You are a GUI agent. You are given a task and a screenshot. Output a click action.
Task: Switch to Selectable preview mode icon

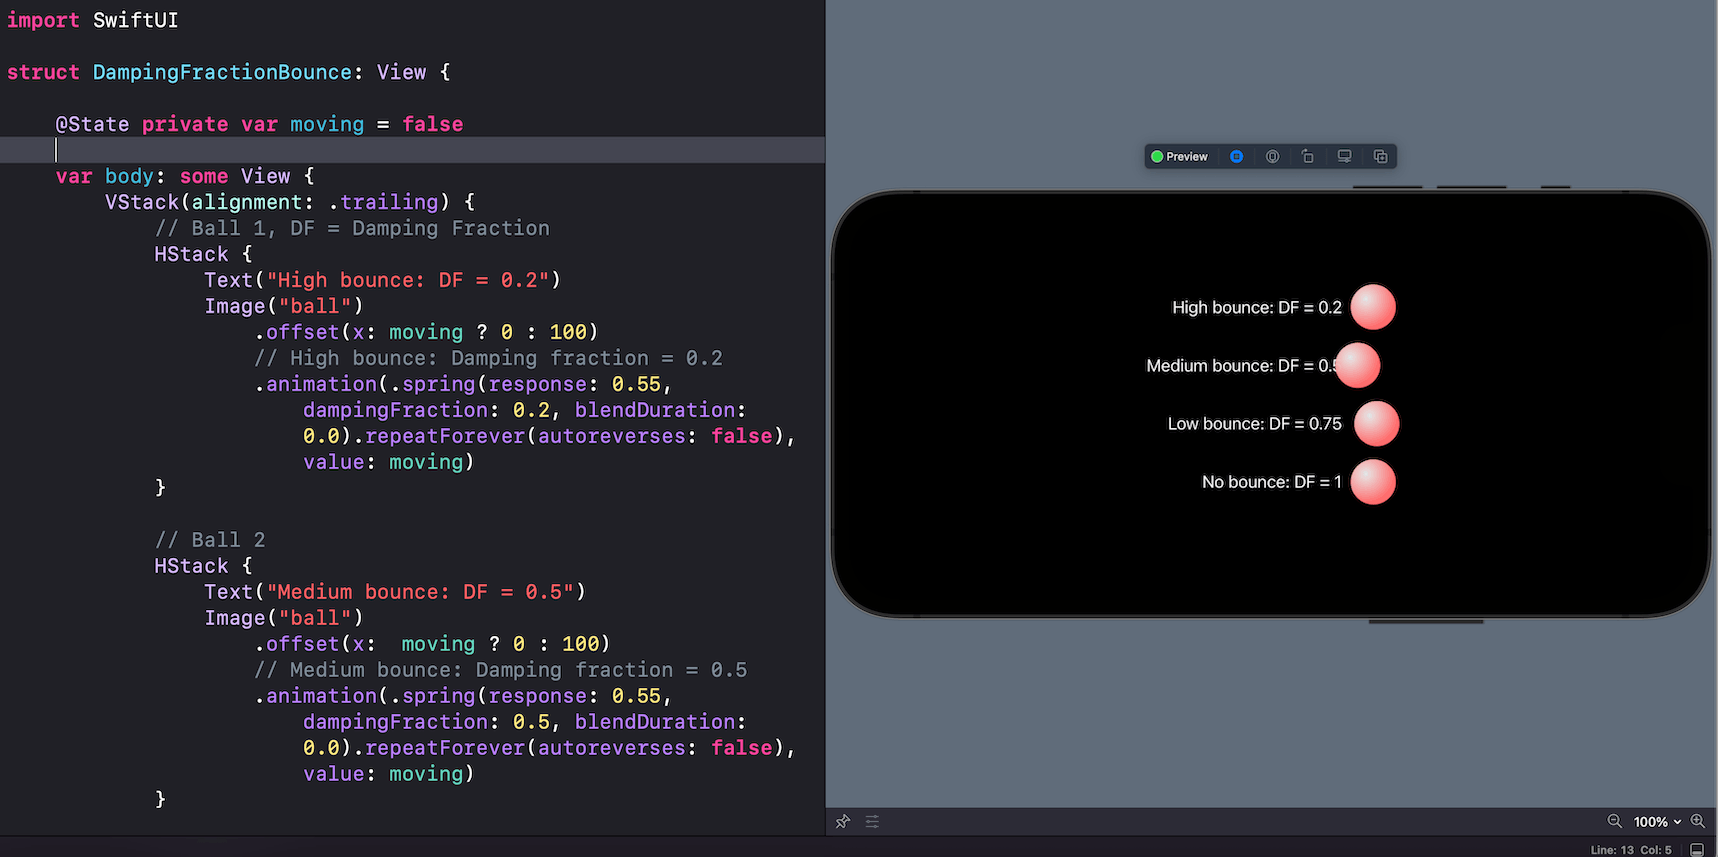(1272, 157)
